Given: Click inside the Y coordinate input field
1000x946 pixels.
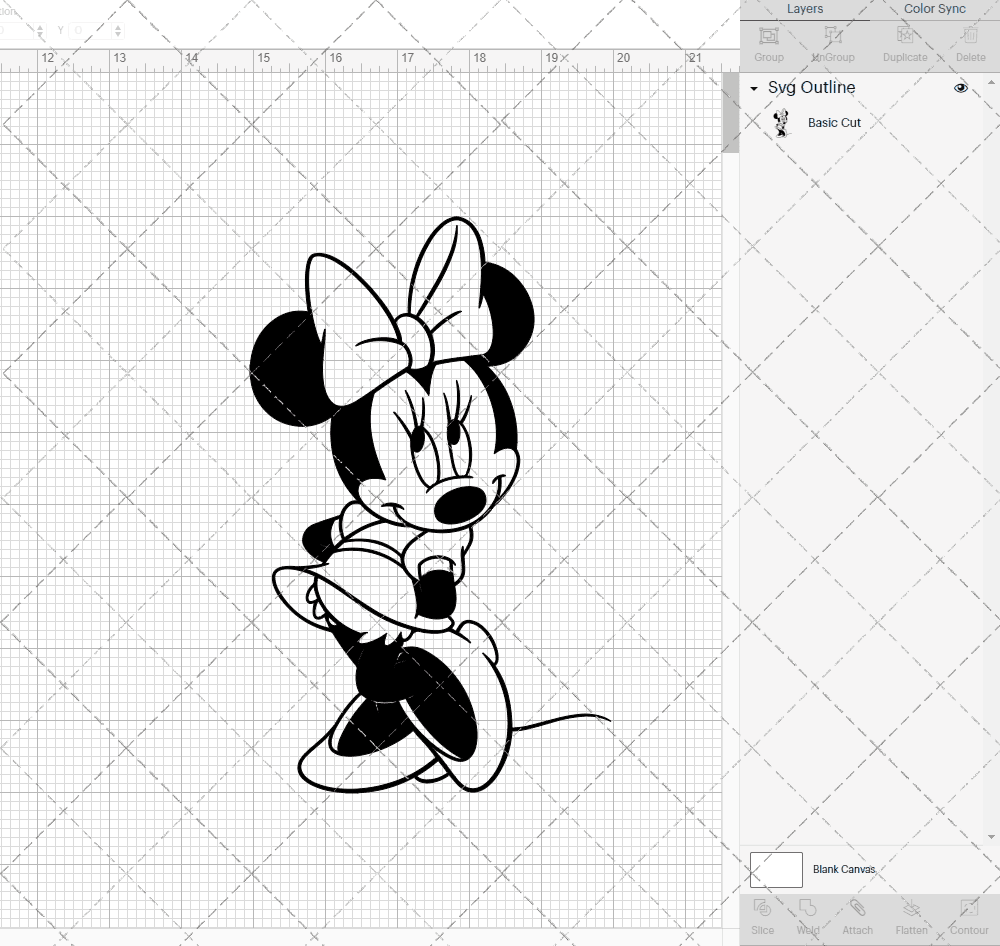Looking at the screenshot, I should click(x=90, y=30).
